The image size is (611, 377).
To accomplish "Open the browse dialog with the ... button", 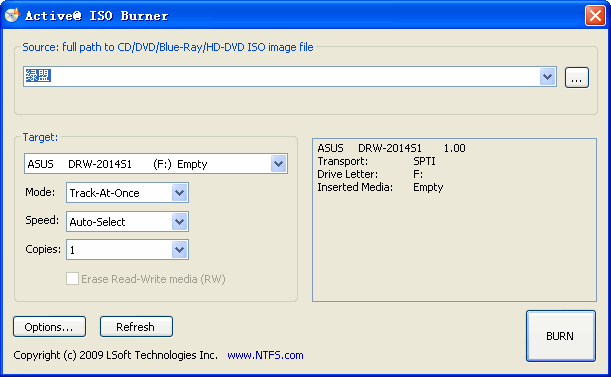I will pos(577,78).
